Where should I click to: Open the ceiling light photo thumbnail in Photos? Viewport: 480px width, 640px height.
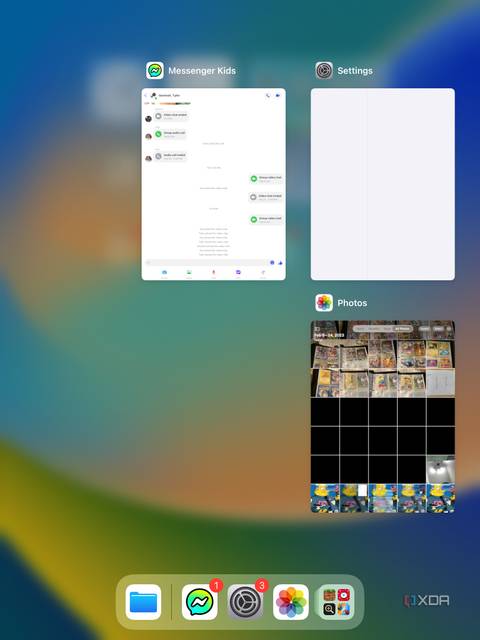pyautogui.click(x=440, y=469)
